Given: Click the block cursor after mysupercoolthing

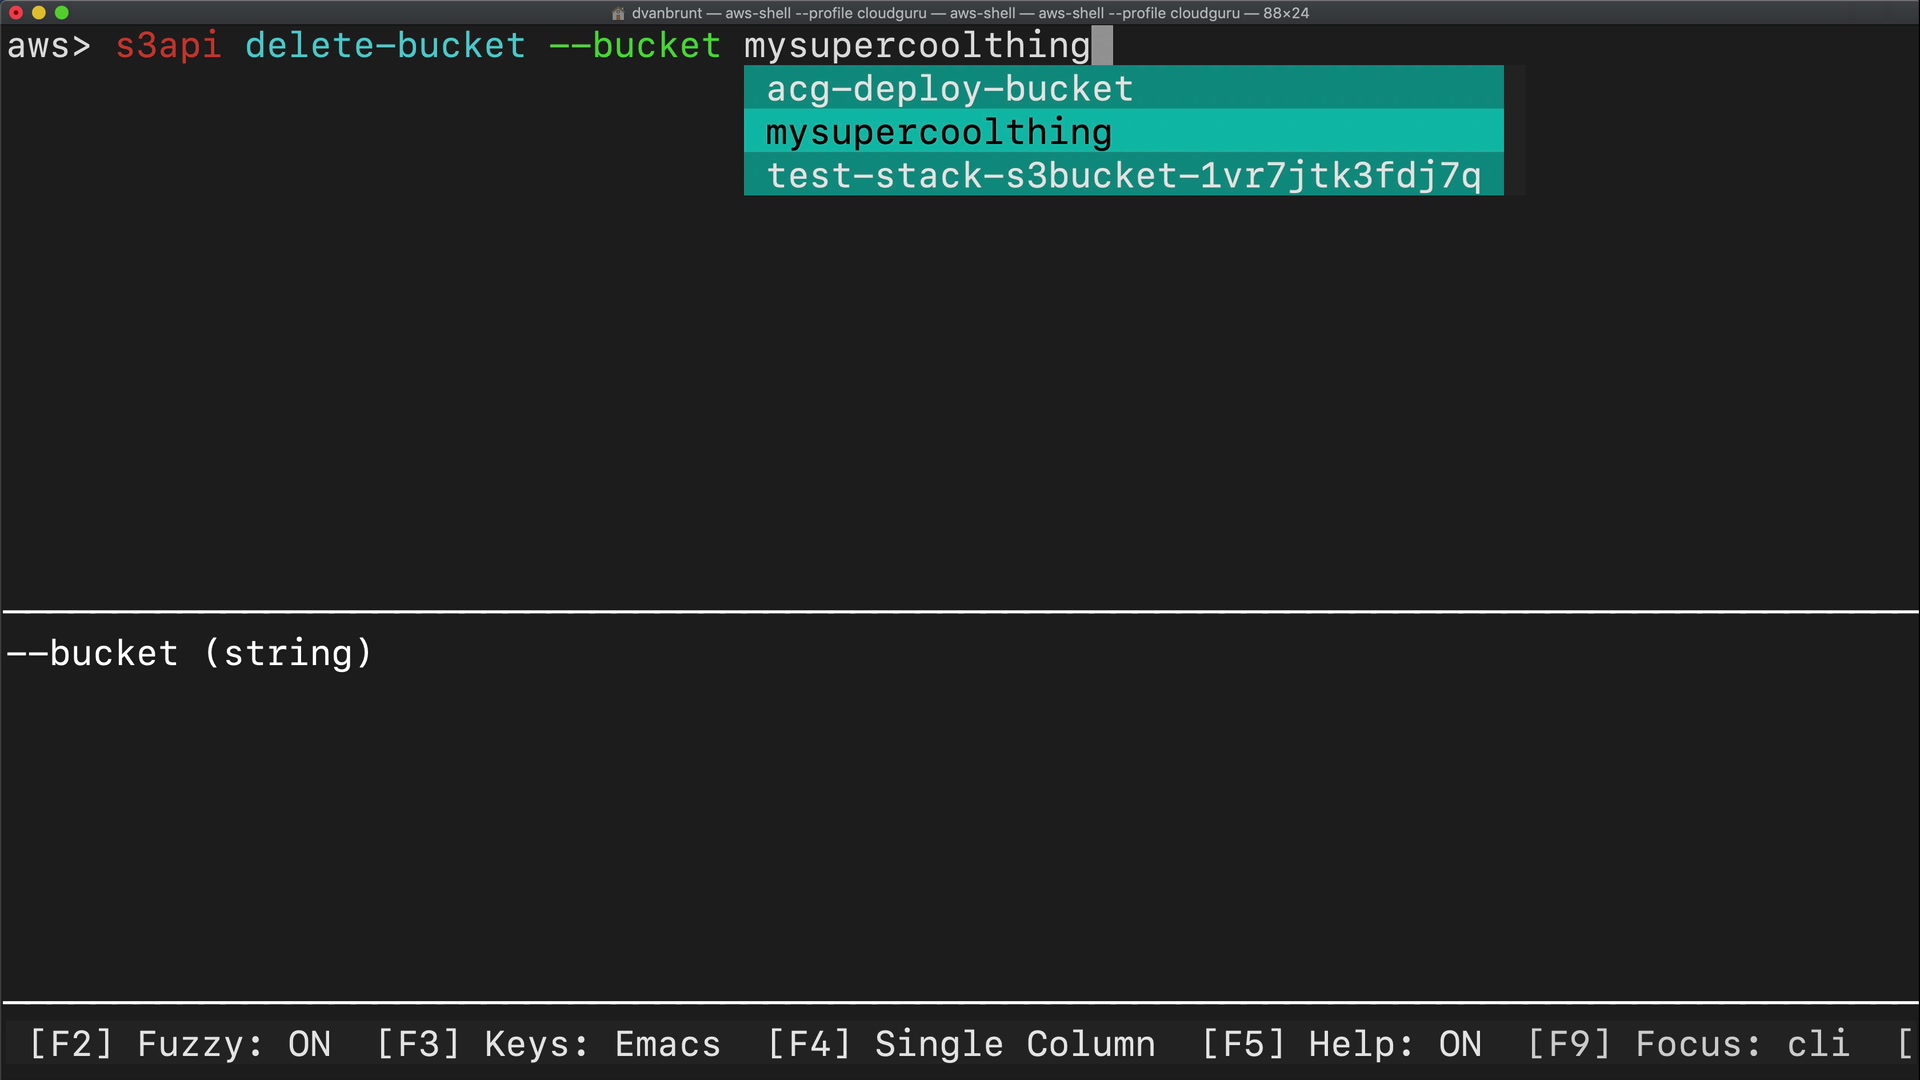Looking at the screenshot, I should point(1101,46).
